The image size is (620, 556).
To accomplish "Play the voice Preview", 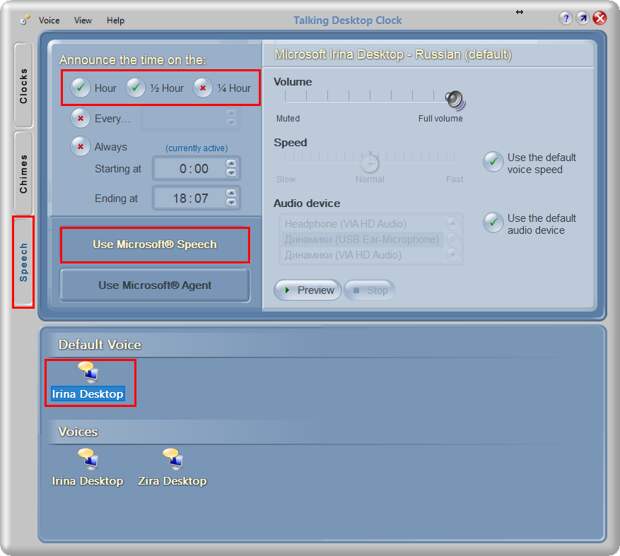I will click(x=308, y=290).
